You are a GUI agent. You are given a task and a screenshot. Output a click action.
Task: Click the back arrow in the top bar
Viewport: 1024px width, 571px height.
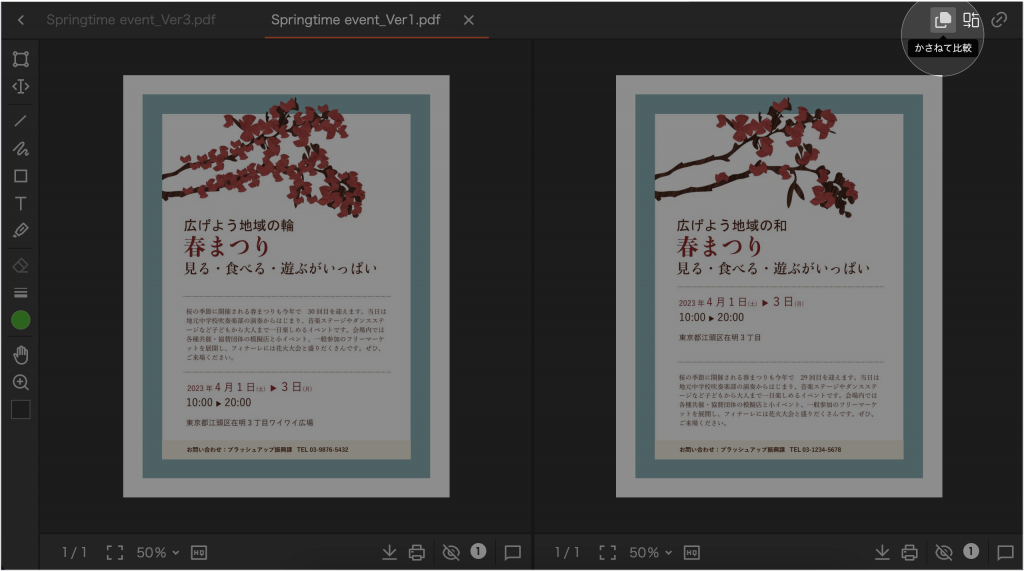(21, 20)
